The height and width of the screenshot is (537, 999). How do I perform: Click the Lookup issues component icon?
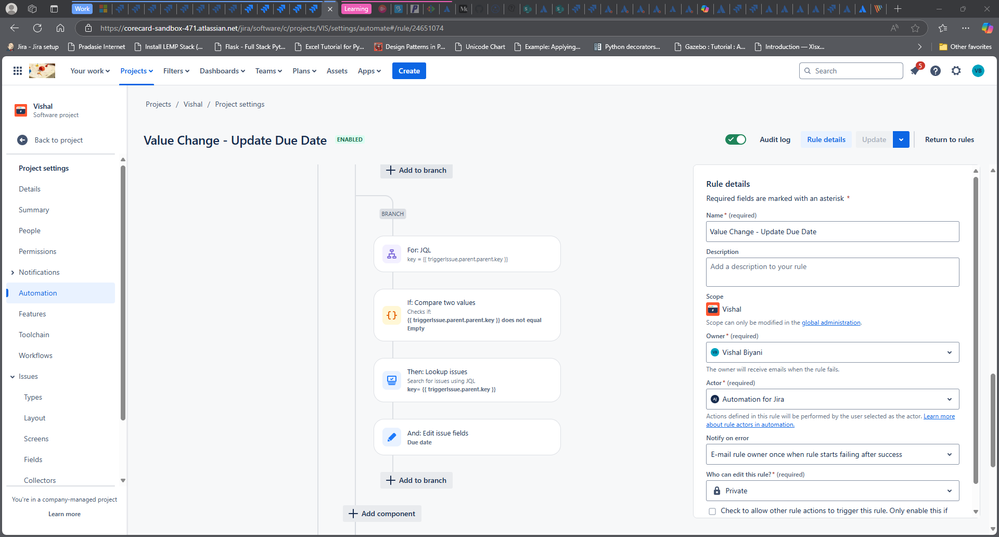click(x=391, y=380)
